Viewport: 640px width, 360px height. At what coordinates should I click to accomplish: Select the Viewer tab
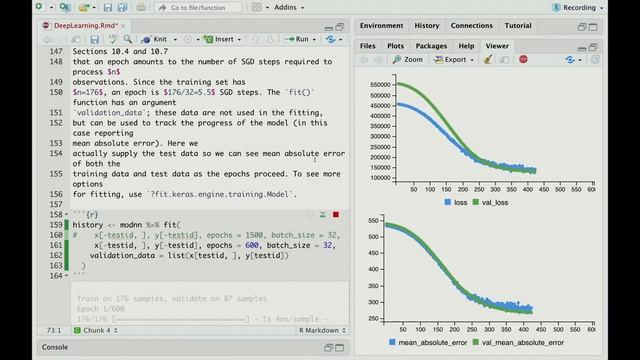pyautogui.click(x=497, y=46)
